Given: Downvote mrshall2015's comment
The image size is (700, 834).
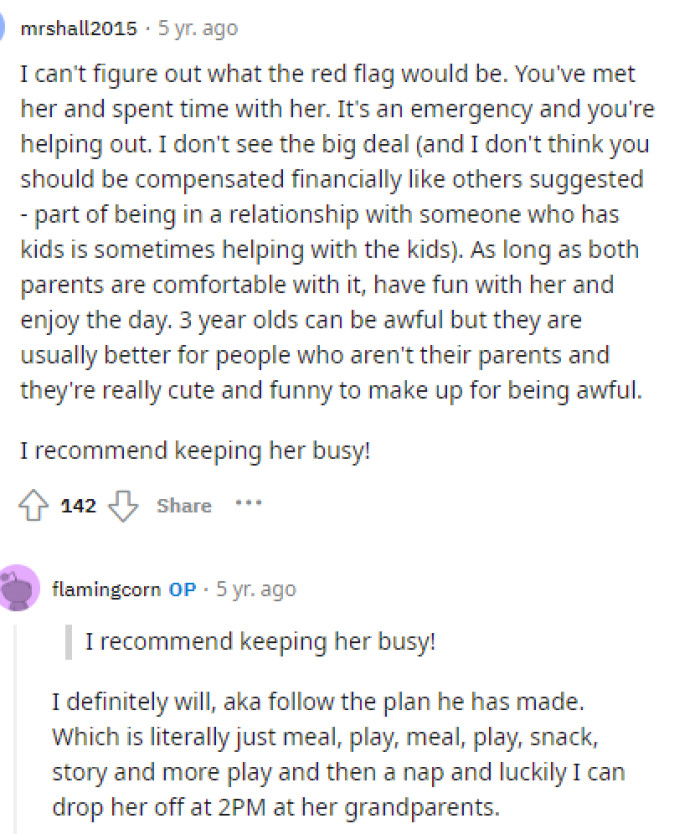Looking at the screenshot, I should click(122, 507).
